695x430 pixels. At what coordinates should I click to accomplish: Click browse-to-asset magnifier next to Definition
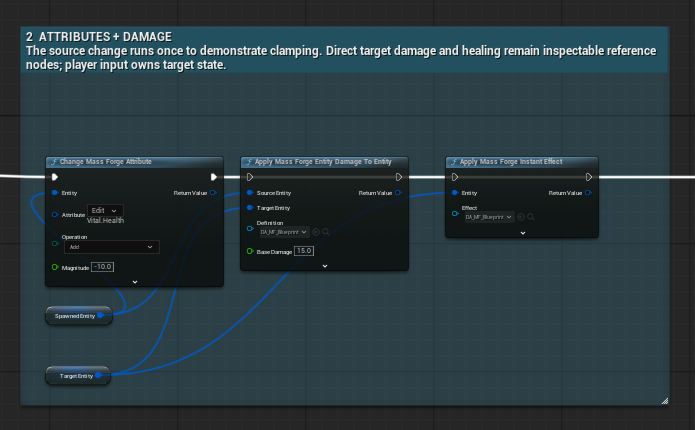(x=326, y=232)
